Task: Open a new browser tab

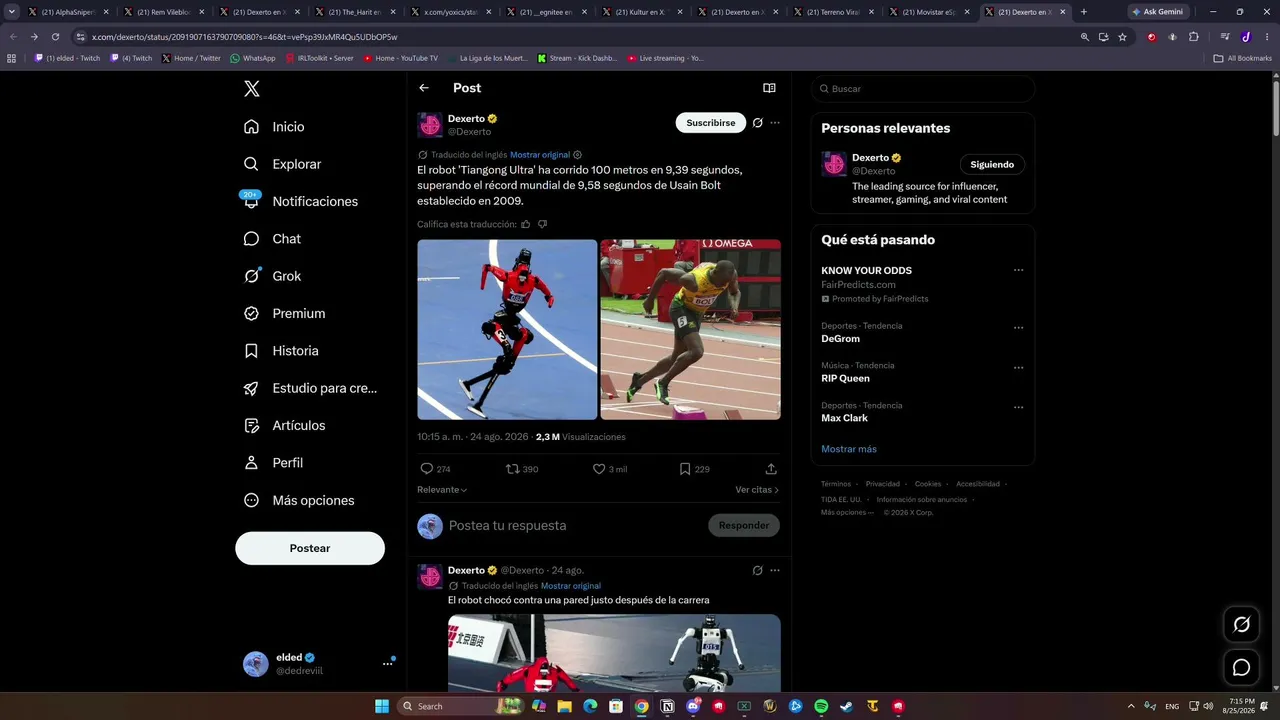Action: pyautogui.click(x=1084, y=12)
